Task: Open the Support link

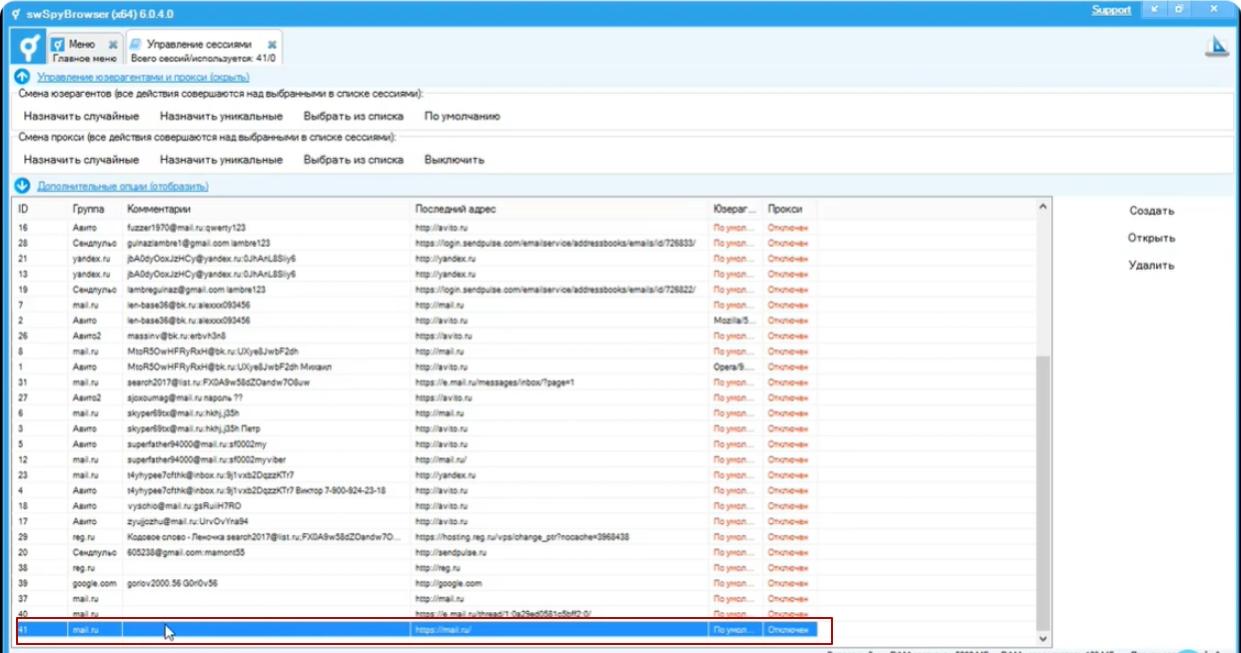Action: click(x=1111, y=10)
